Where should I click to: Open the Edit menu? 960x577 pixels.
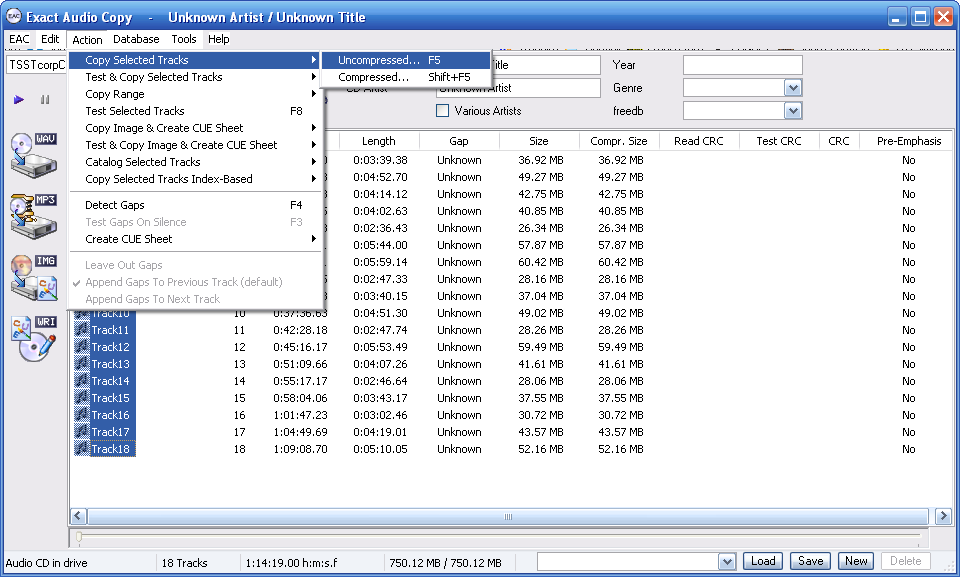click(x=50, y=39)
